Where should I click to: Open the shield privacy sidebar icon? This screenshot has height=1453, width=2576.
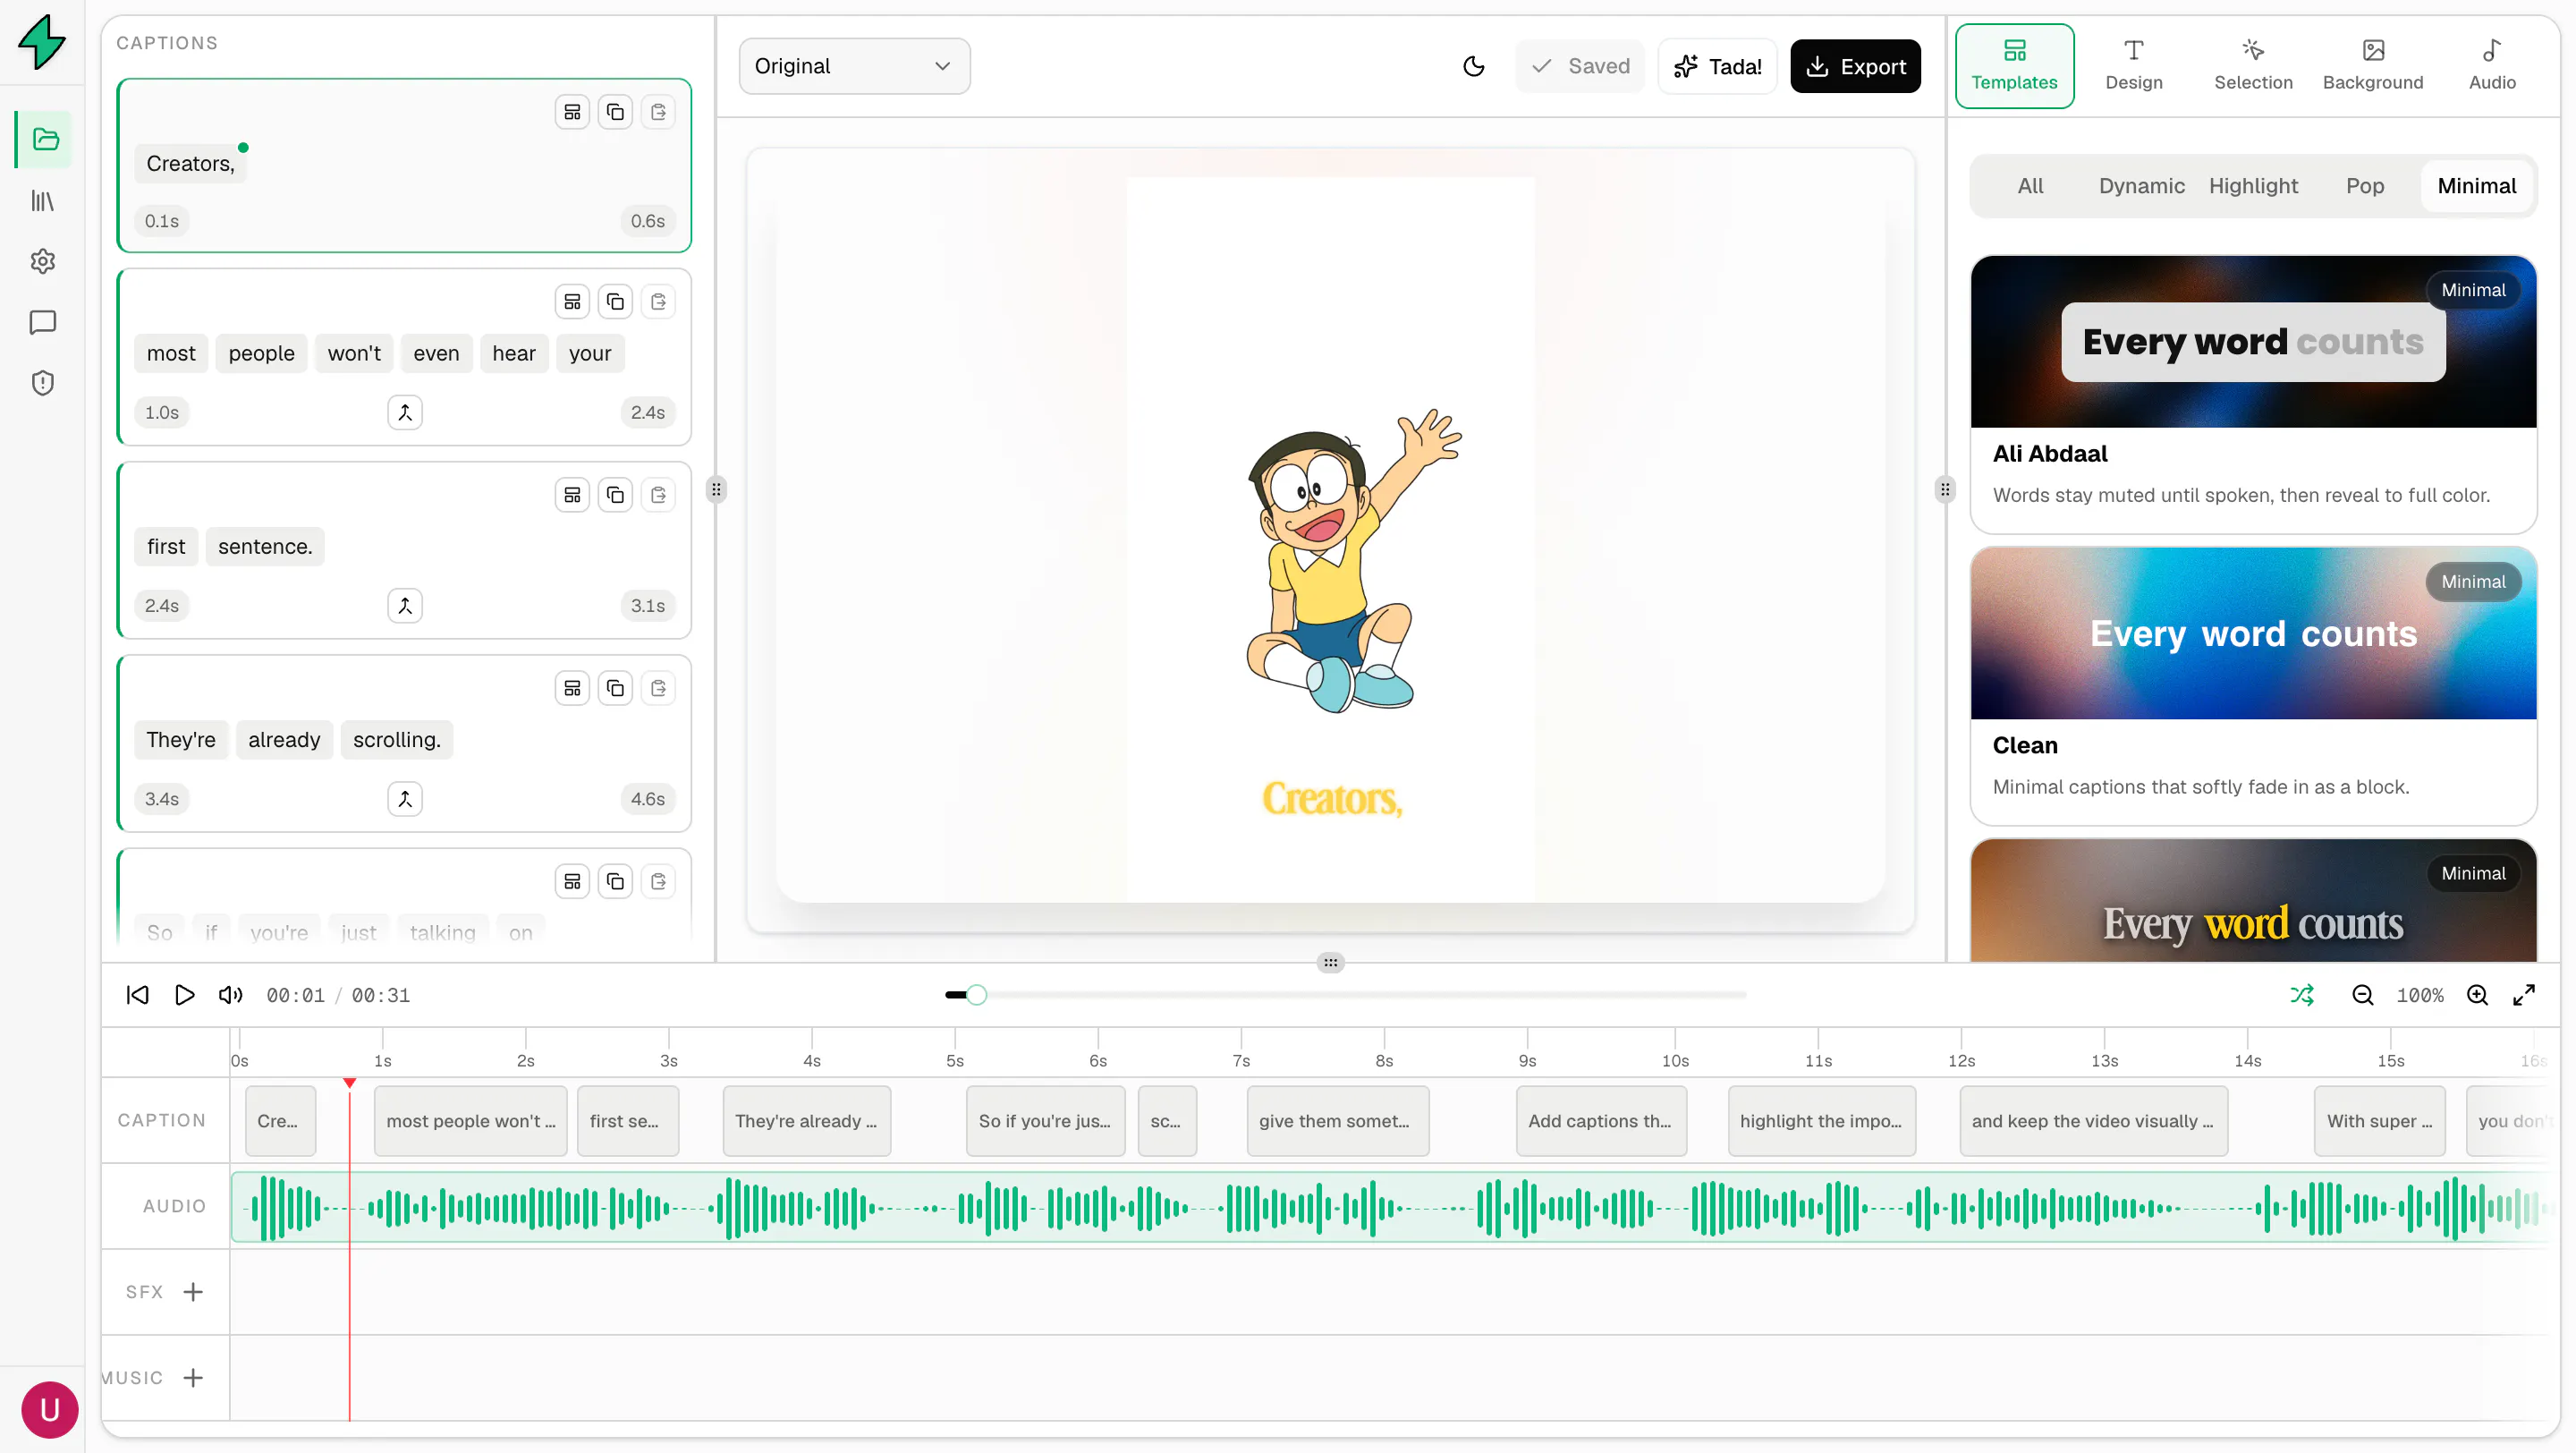tap(43, 383)
